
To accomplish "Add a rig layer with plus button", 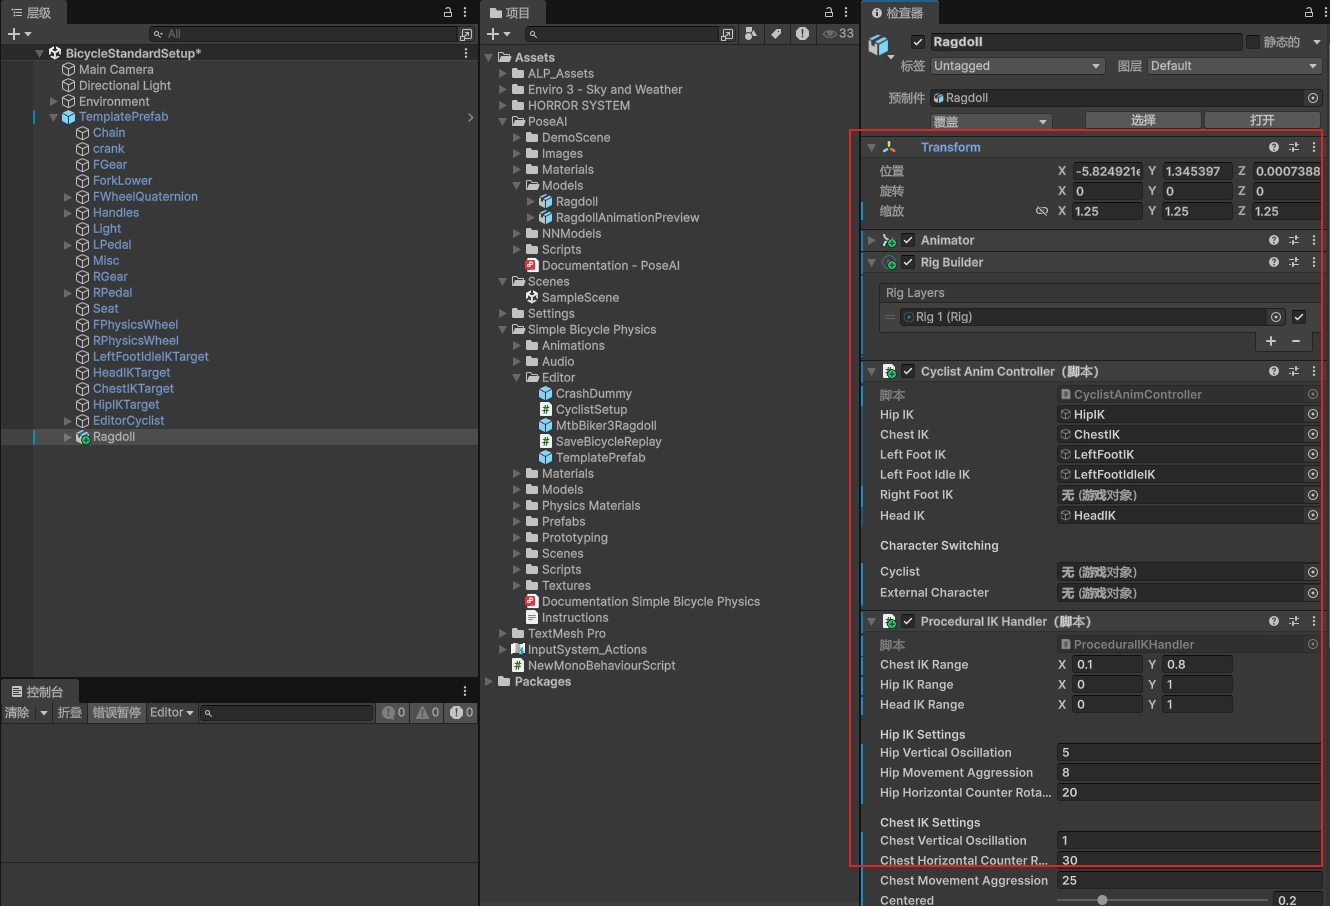I will 1271,341.
